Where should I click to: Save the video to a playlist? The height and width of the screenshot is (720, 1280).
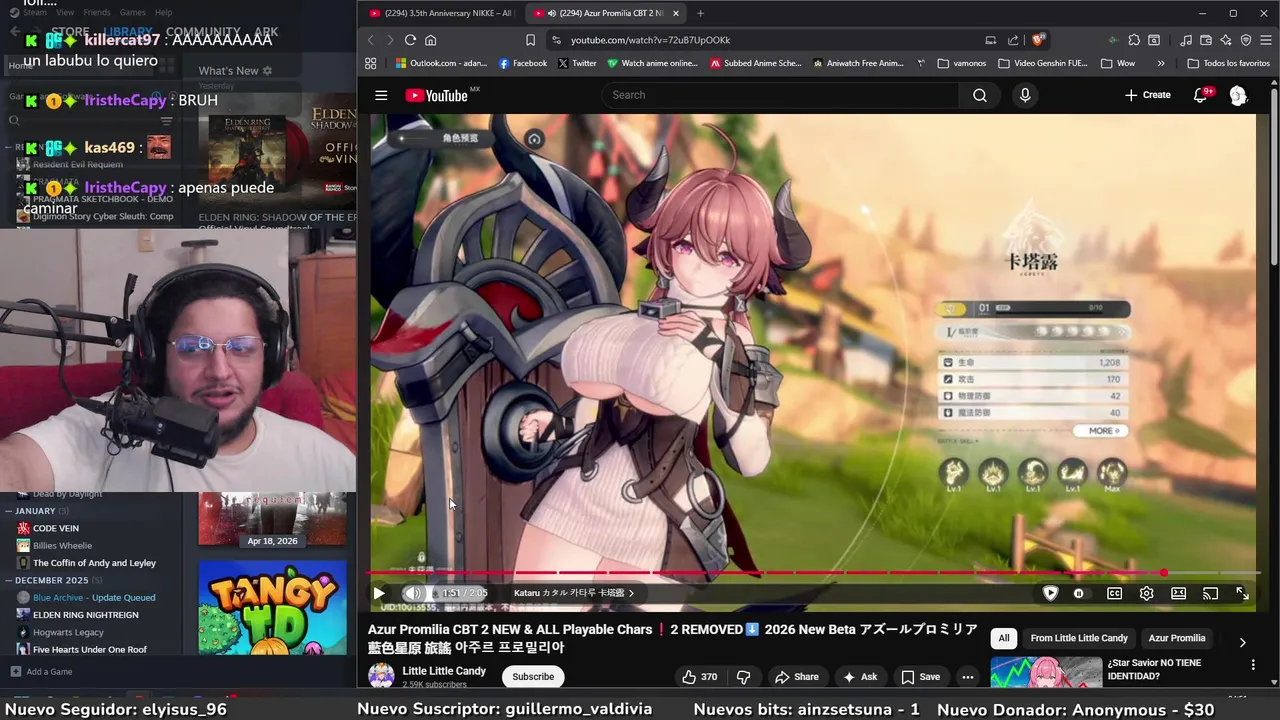click(920, 677)
